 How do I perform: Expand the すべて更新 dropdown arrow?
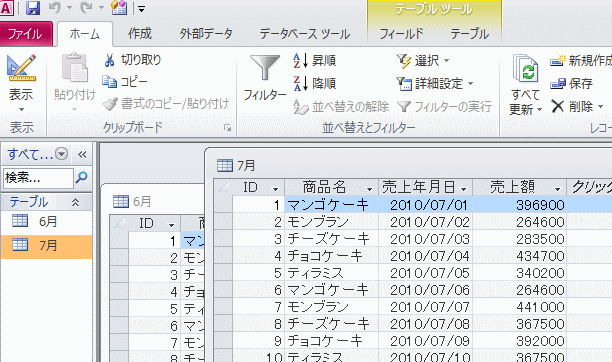point(539,110)
